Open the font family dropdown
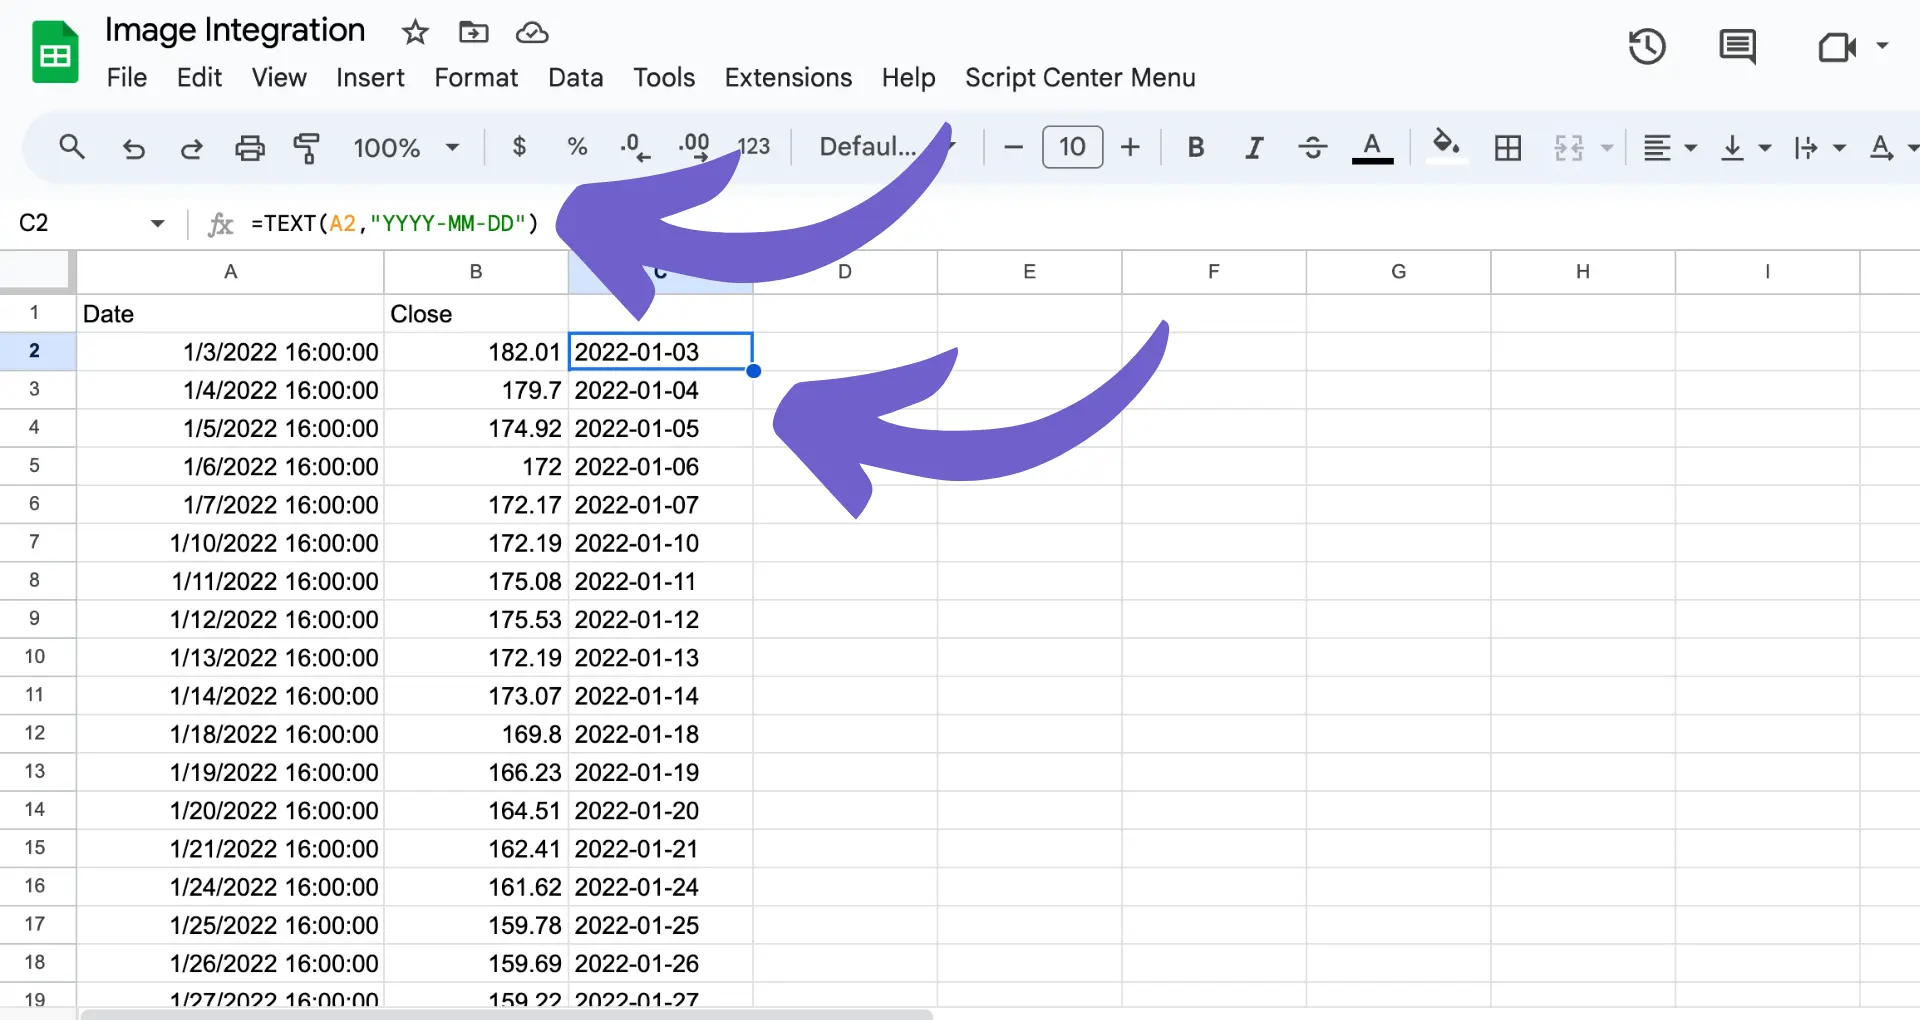 [887, 147]
